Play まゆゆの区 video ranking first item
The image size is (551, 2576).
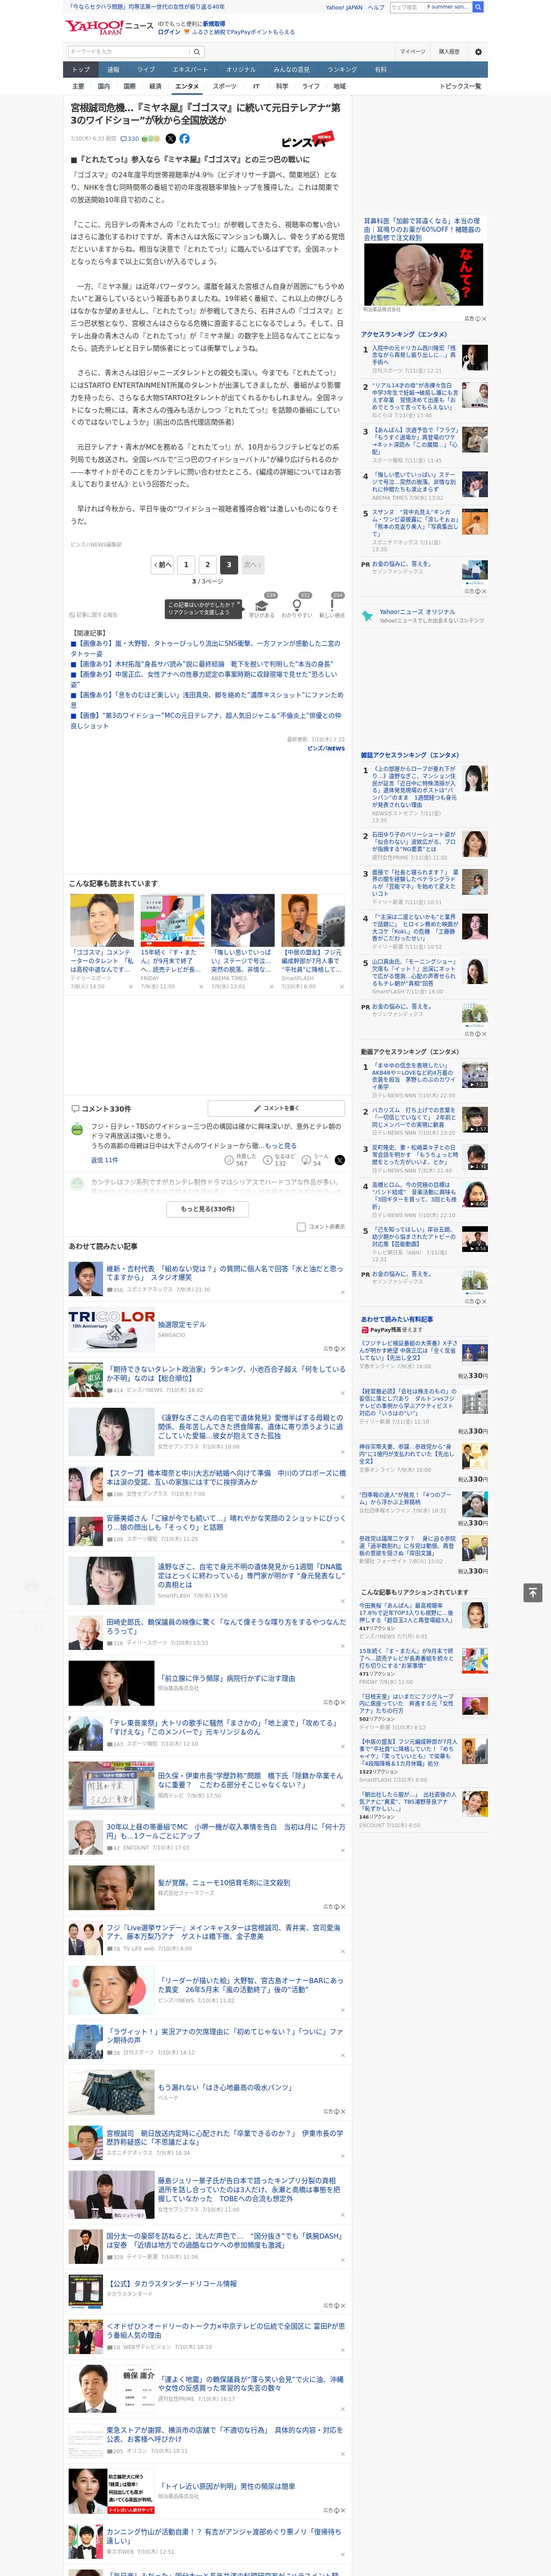tap(475, 1075)
